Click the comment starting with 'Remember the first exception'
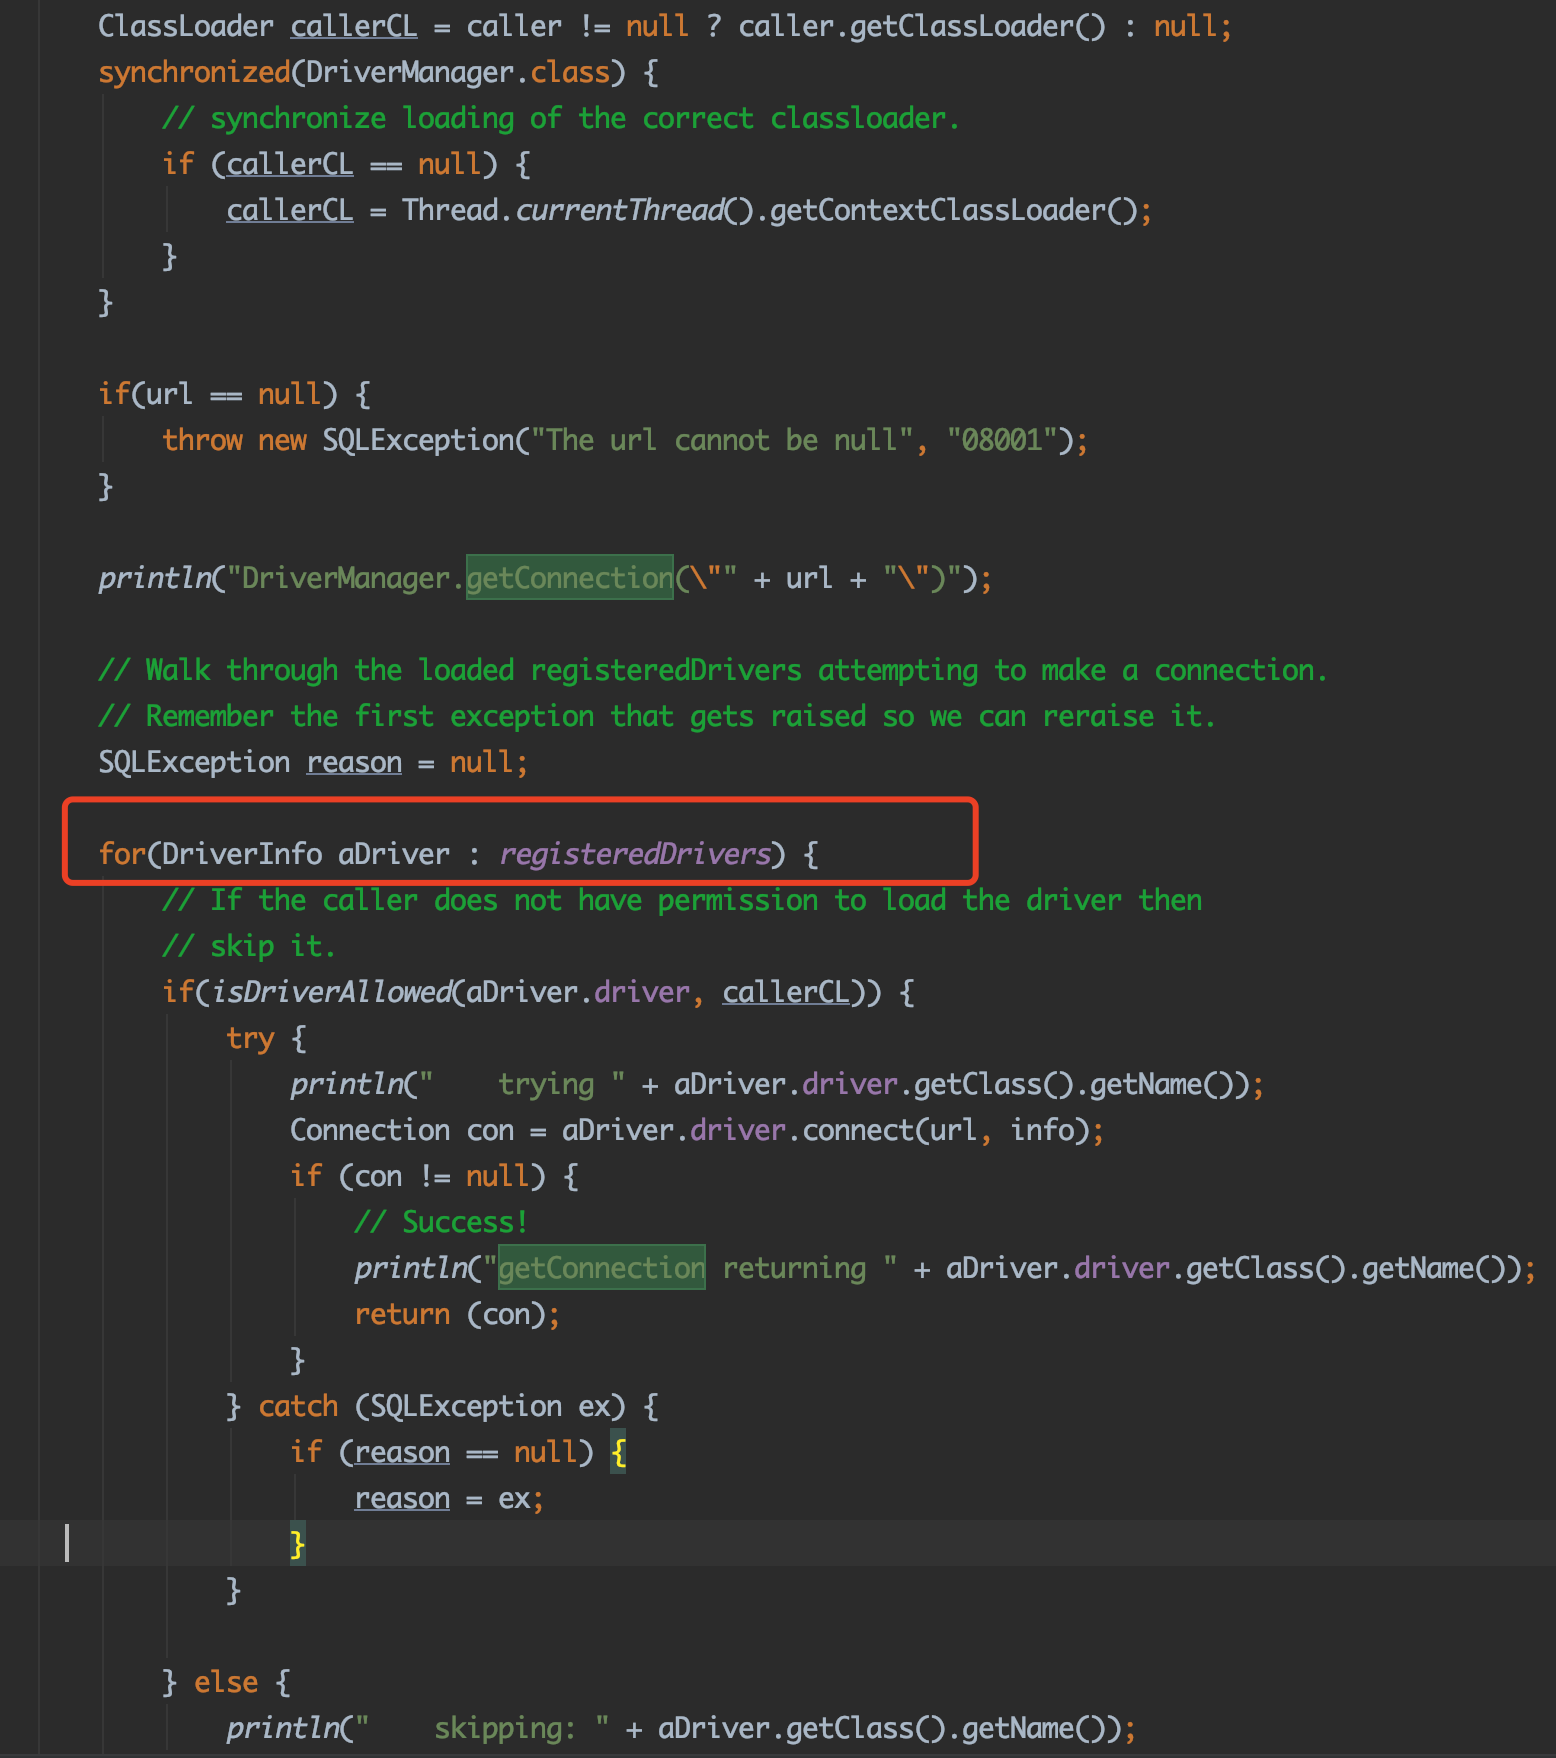 [x=657, y=716]
